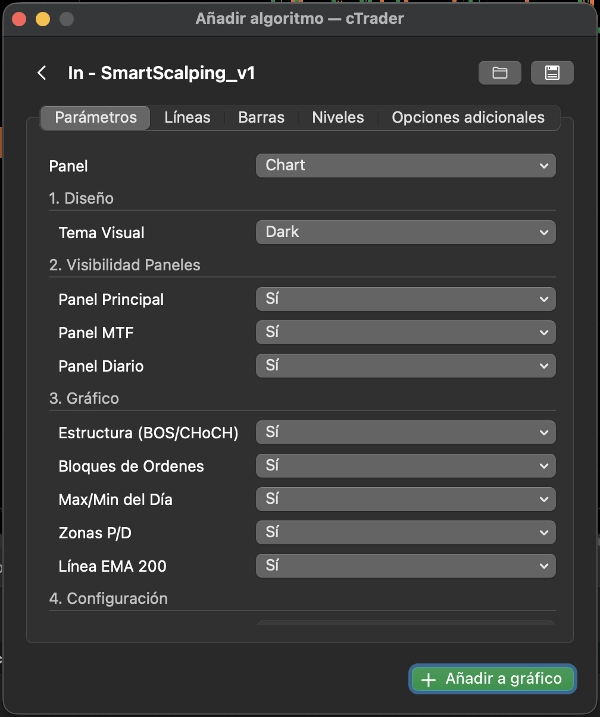Screen dimensions: 600x717
Task: Click the yellow minimize window button
Action: tap(43, 19)
